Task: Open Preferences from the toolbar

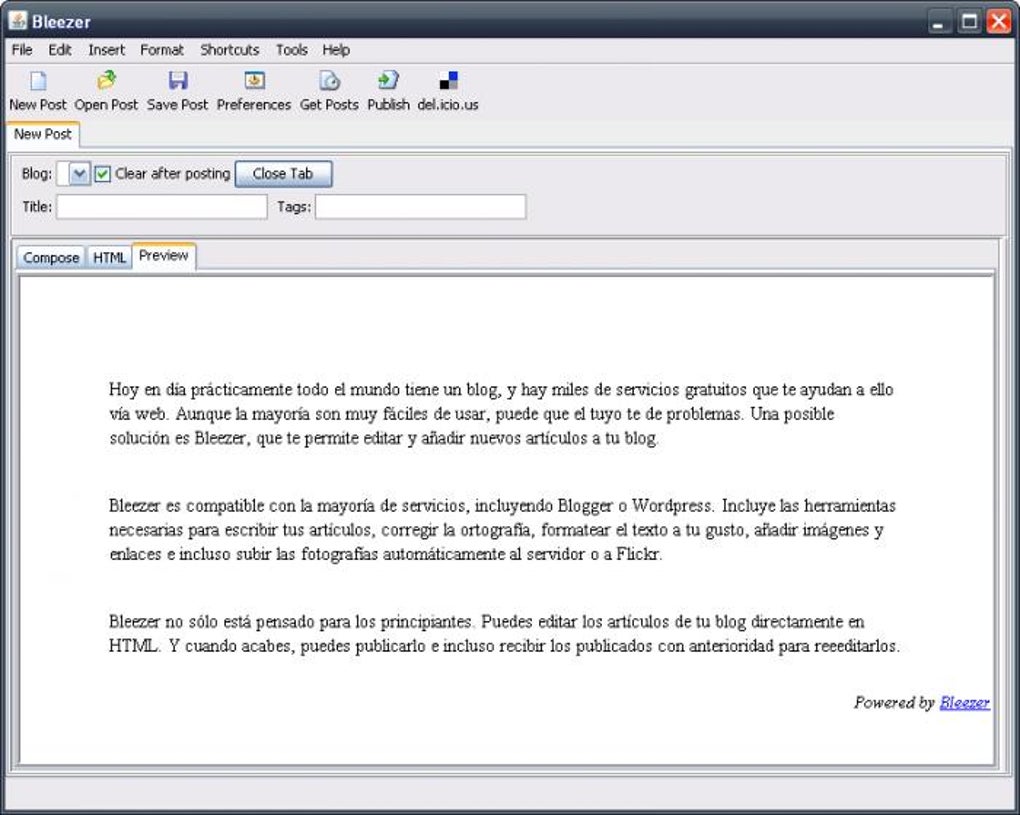Action: 253,89
